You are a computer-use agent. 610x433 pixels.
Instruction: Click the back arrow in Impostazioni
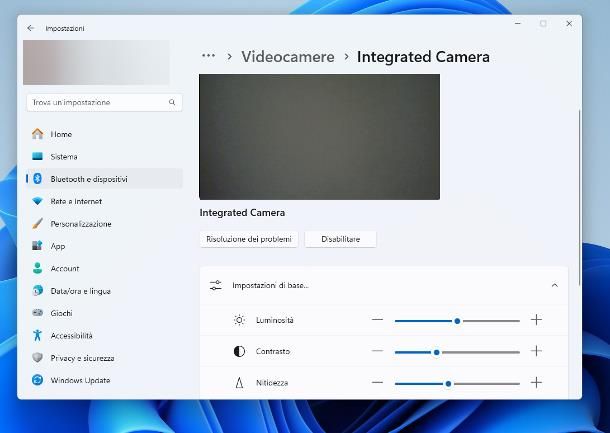coord(30,28)
